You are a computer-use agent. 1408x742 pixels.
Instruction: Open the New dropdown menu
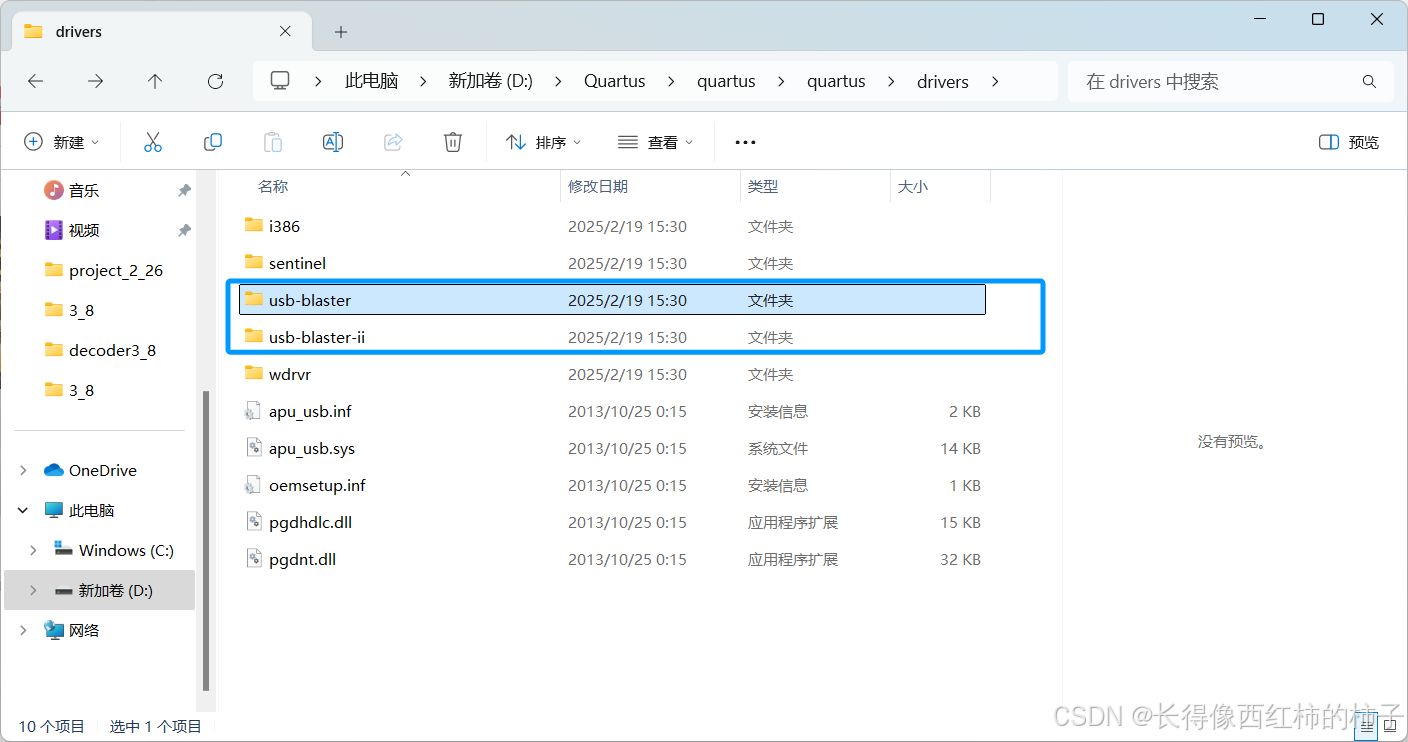(62, 142)
